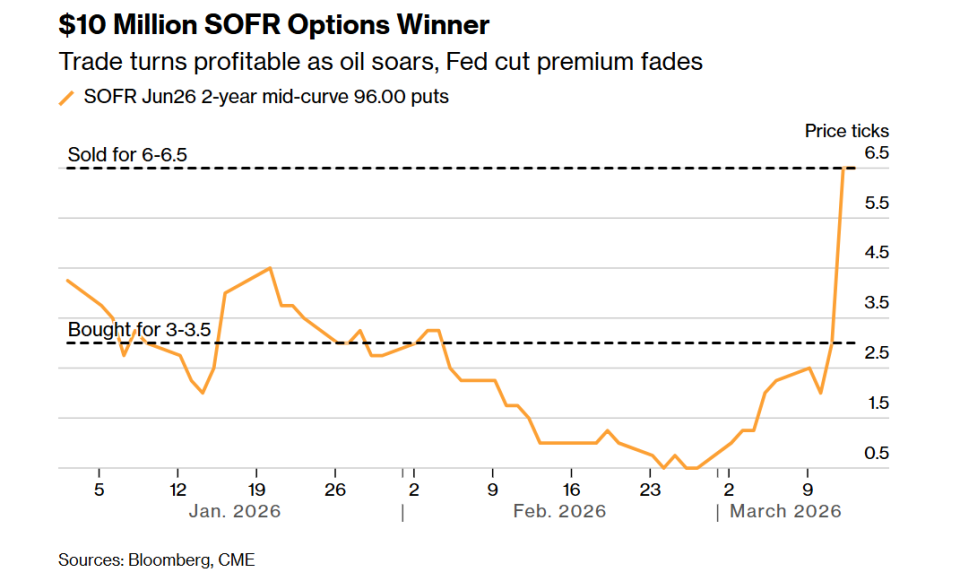Click the date tick labeled 23
Image resolution: width=960 pixels, height=581 pixels.
click(x=650, y=490)
